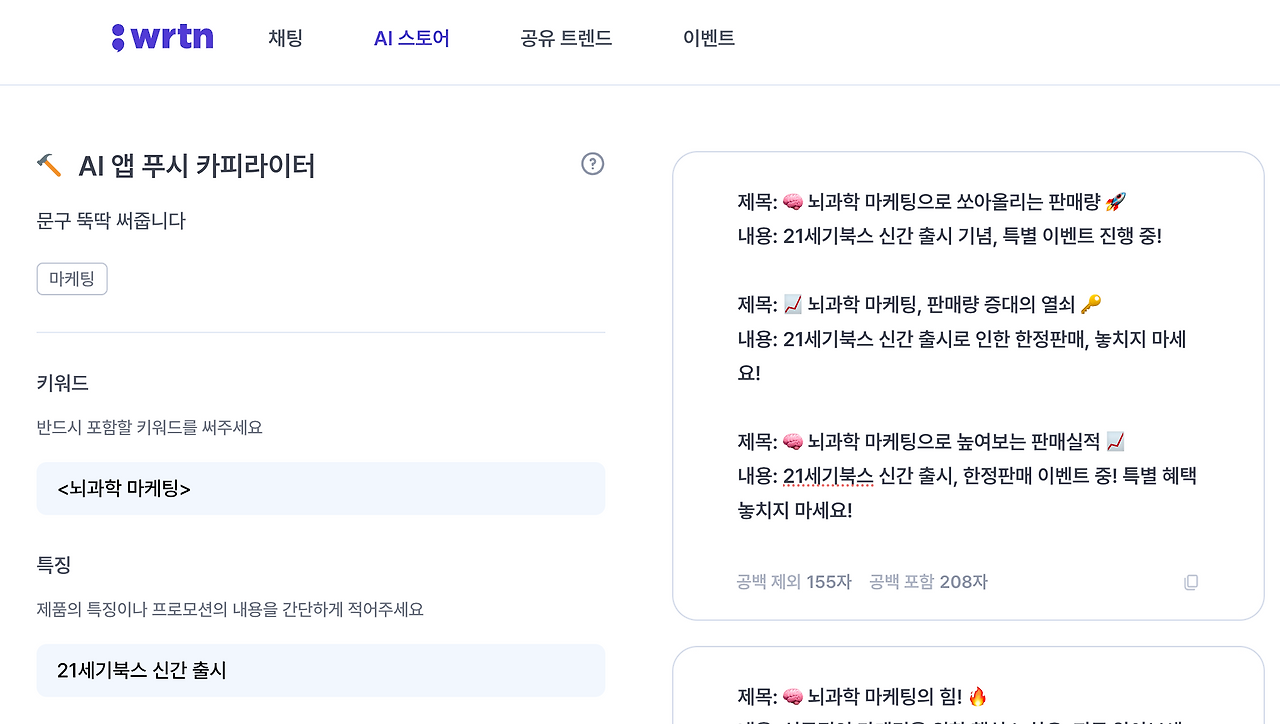The width and height of the screenshot is (1280, 724).
Task: Click the 키워드 input containing 뇌과학 마케팅
Action: [x=320, y=488]
